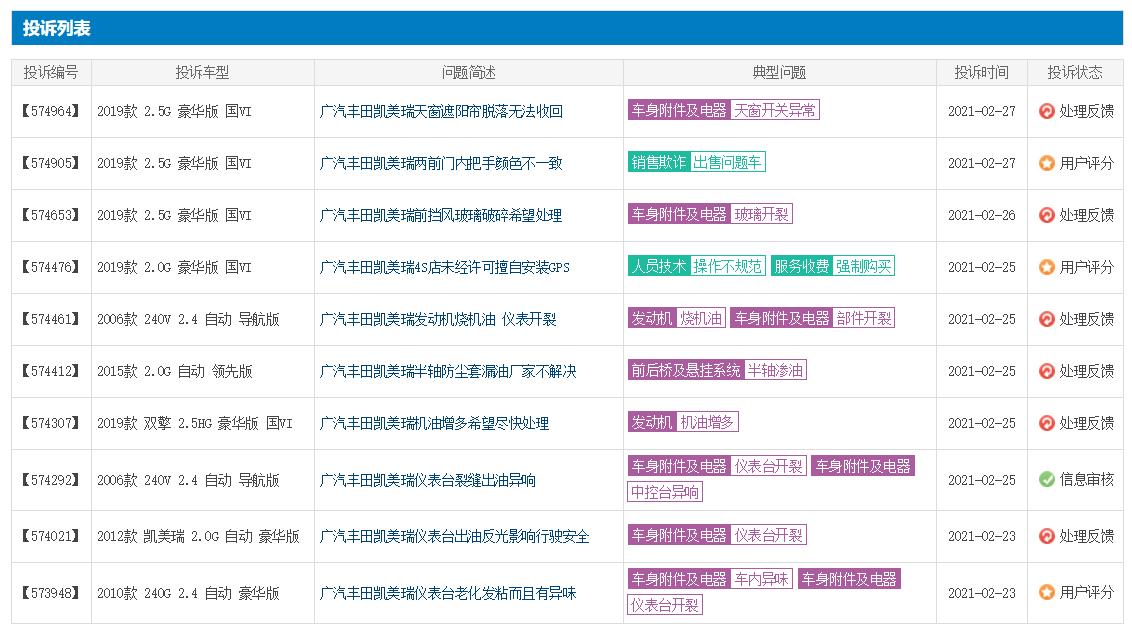Click the 发动机 tag in row 574307
Screen dimensions: 1132x629
click(652, 422)
